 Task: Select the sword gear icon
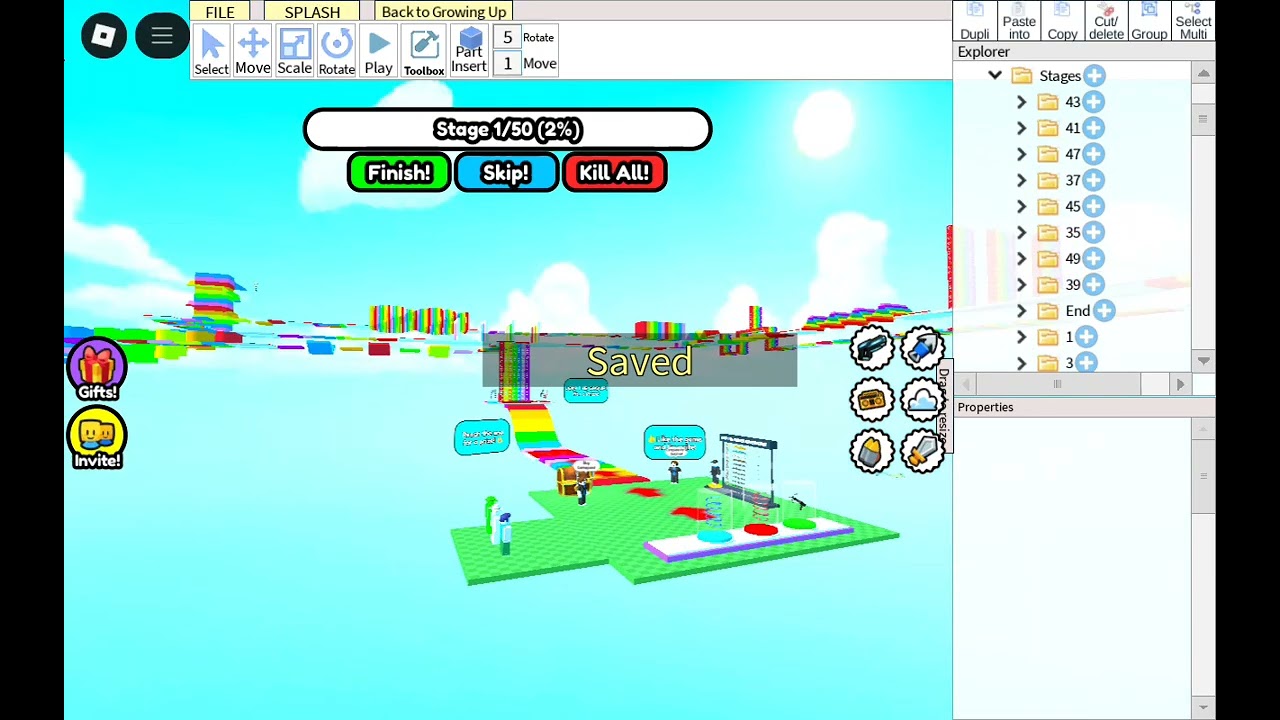tap(923, 452)
